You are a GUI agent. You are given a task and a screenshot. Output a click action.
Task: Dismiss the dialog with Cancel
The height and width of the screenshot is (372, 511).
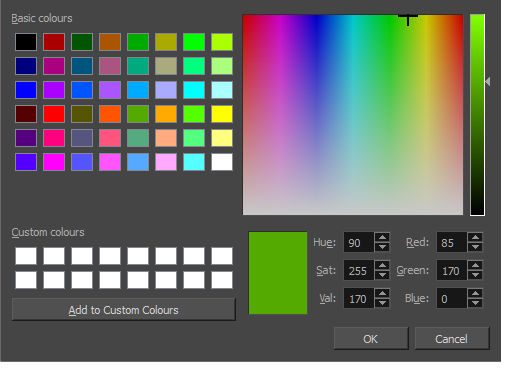coord(452,339)
